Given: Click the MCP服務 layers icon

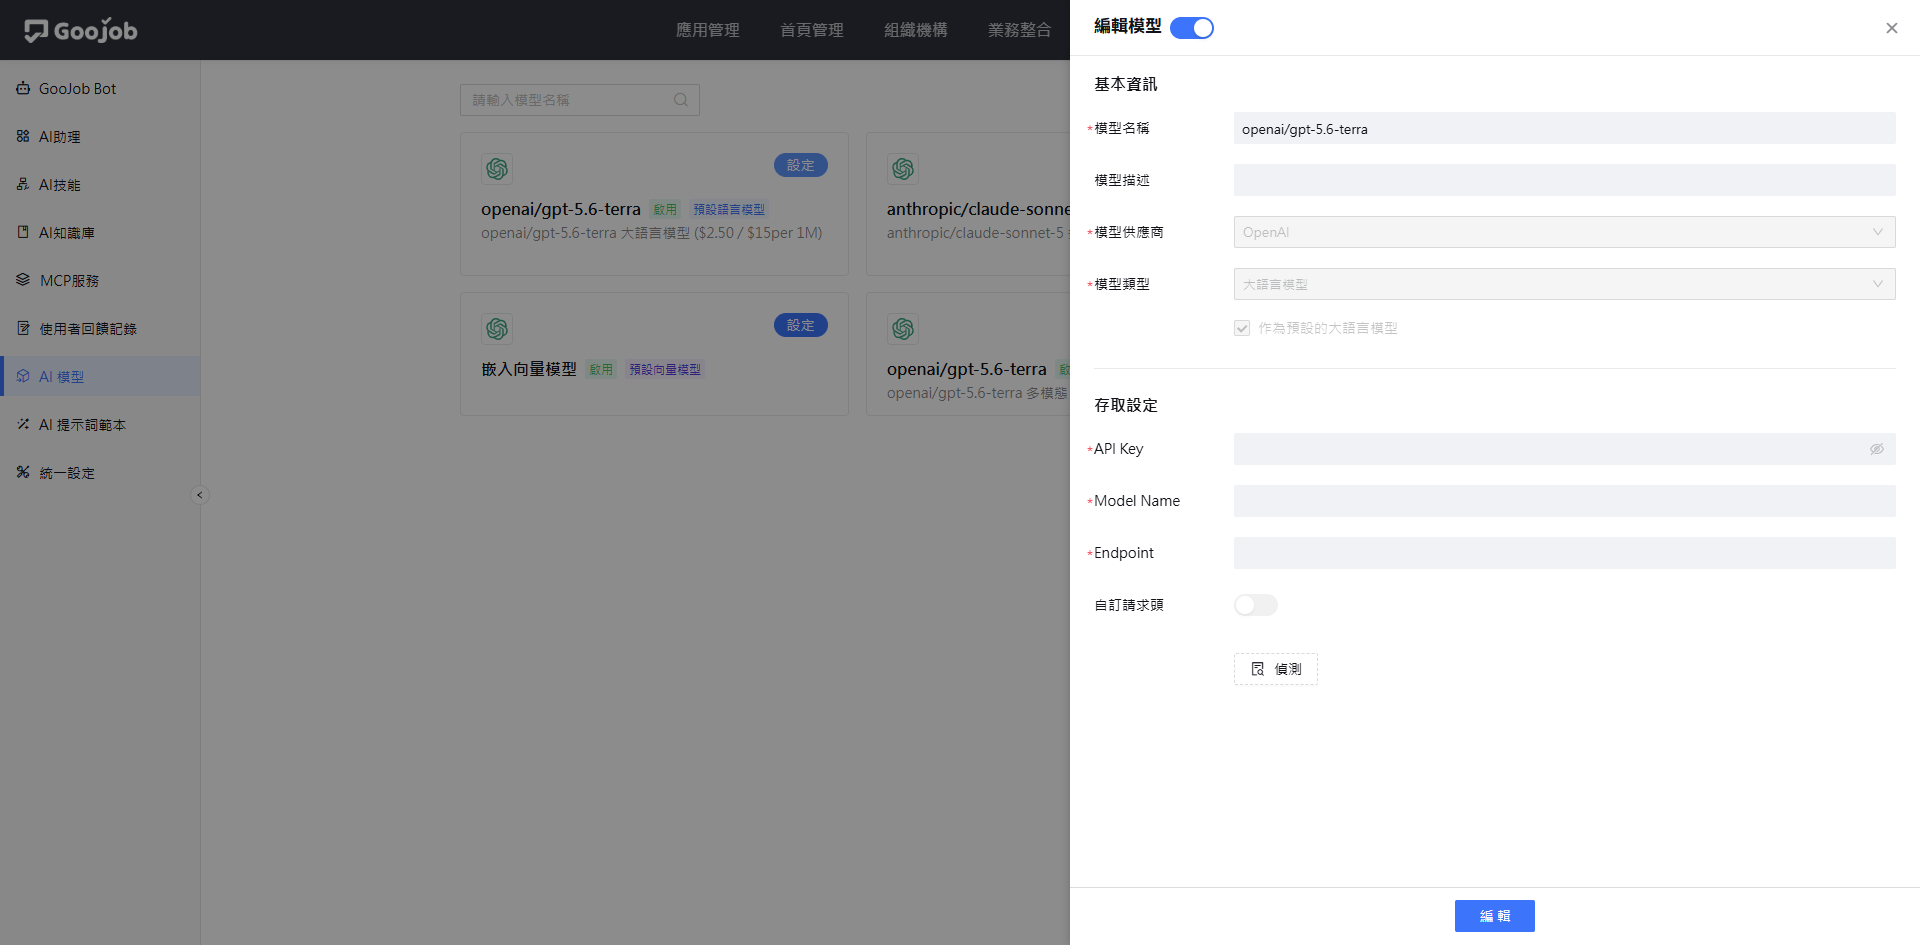Looking at the screenshot, I should click(x=23, y=280).
